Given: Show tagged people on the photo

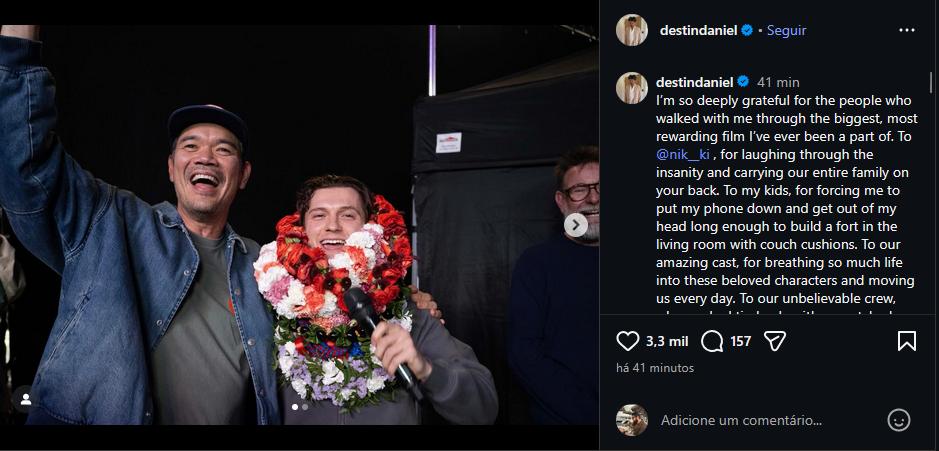Looking at the screenshot, I should (26, 399).
